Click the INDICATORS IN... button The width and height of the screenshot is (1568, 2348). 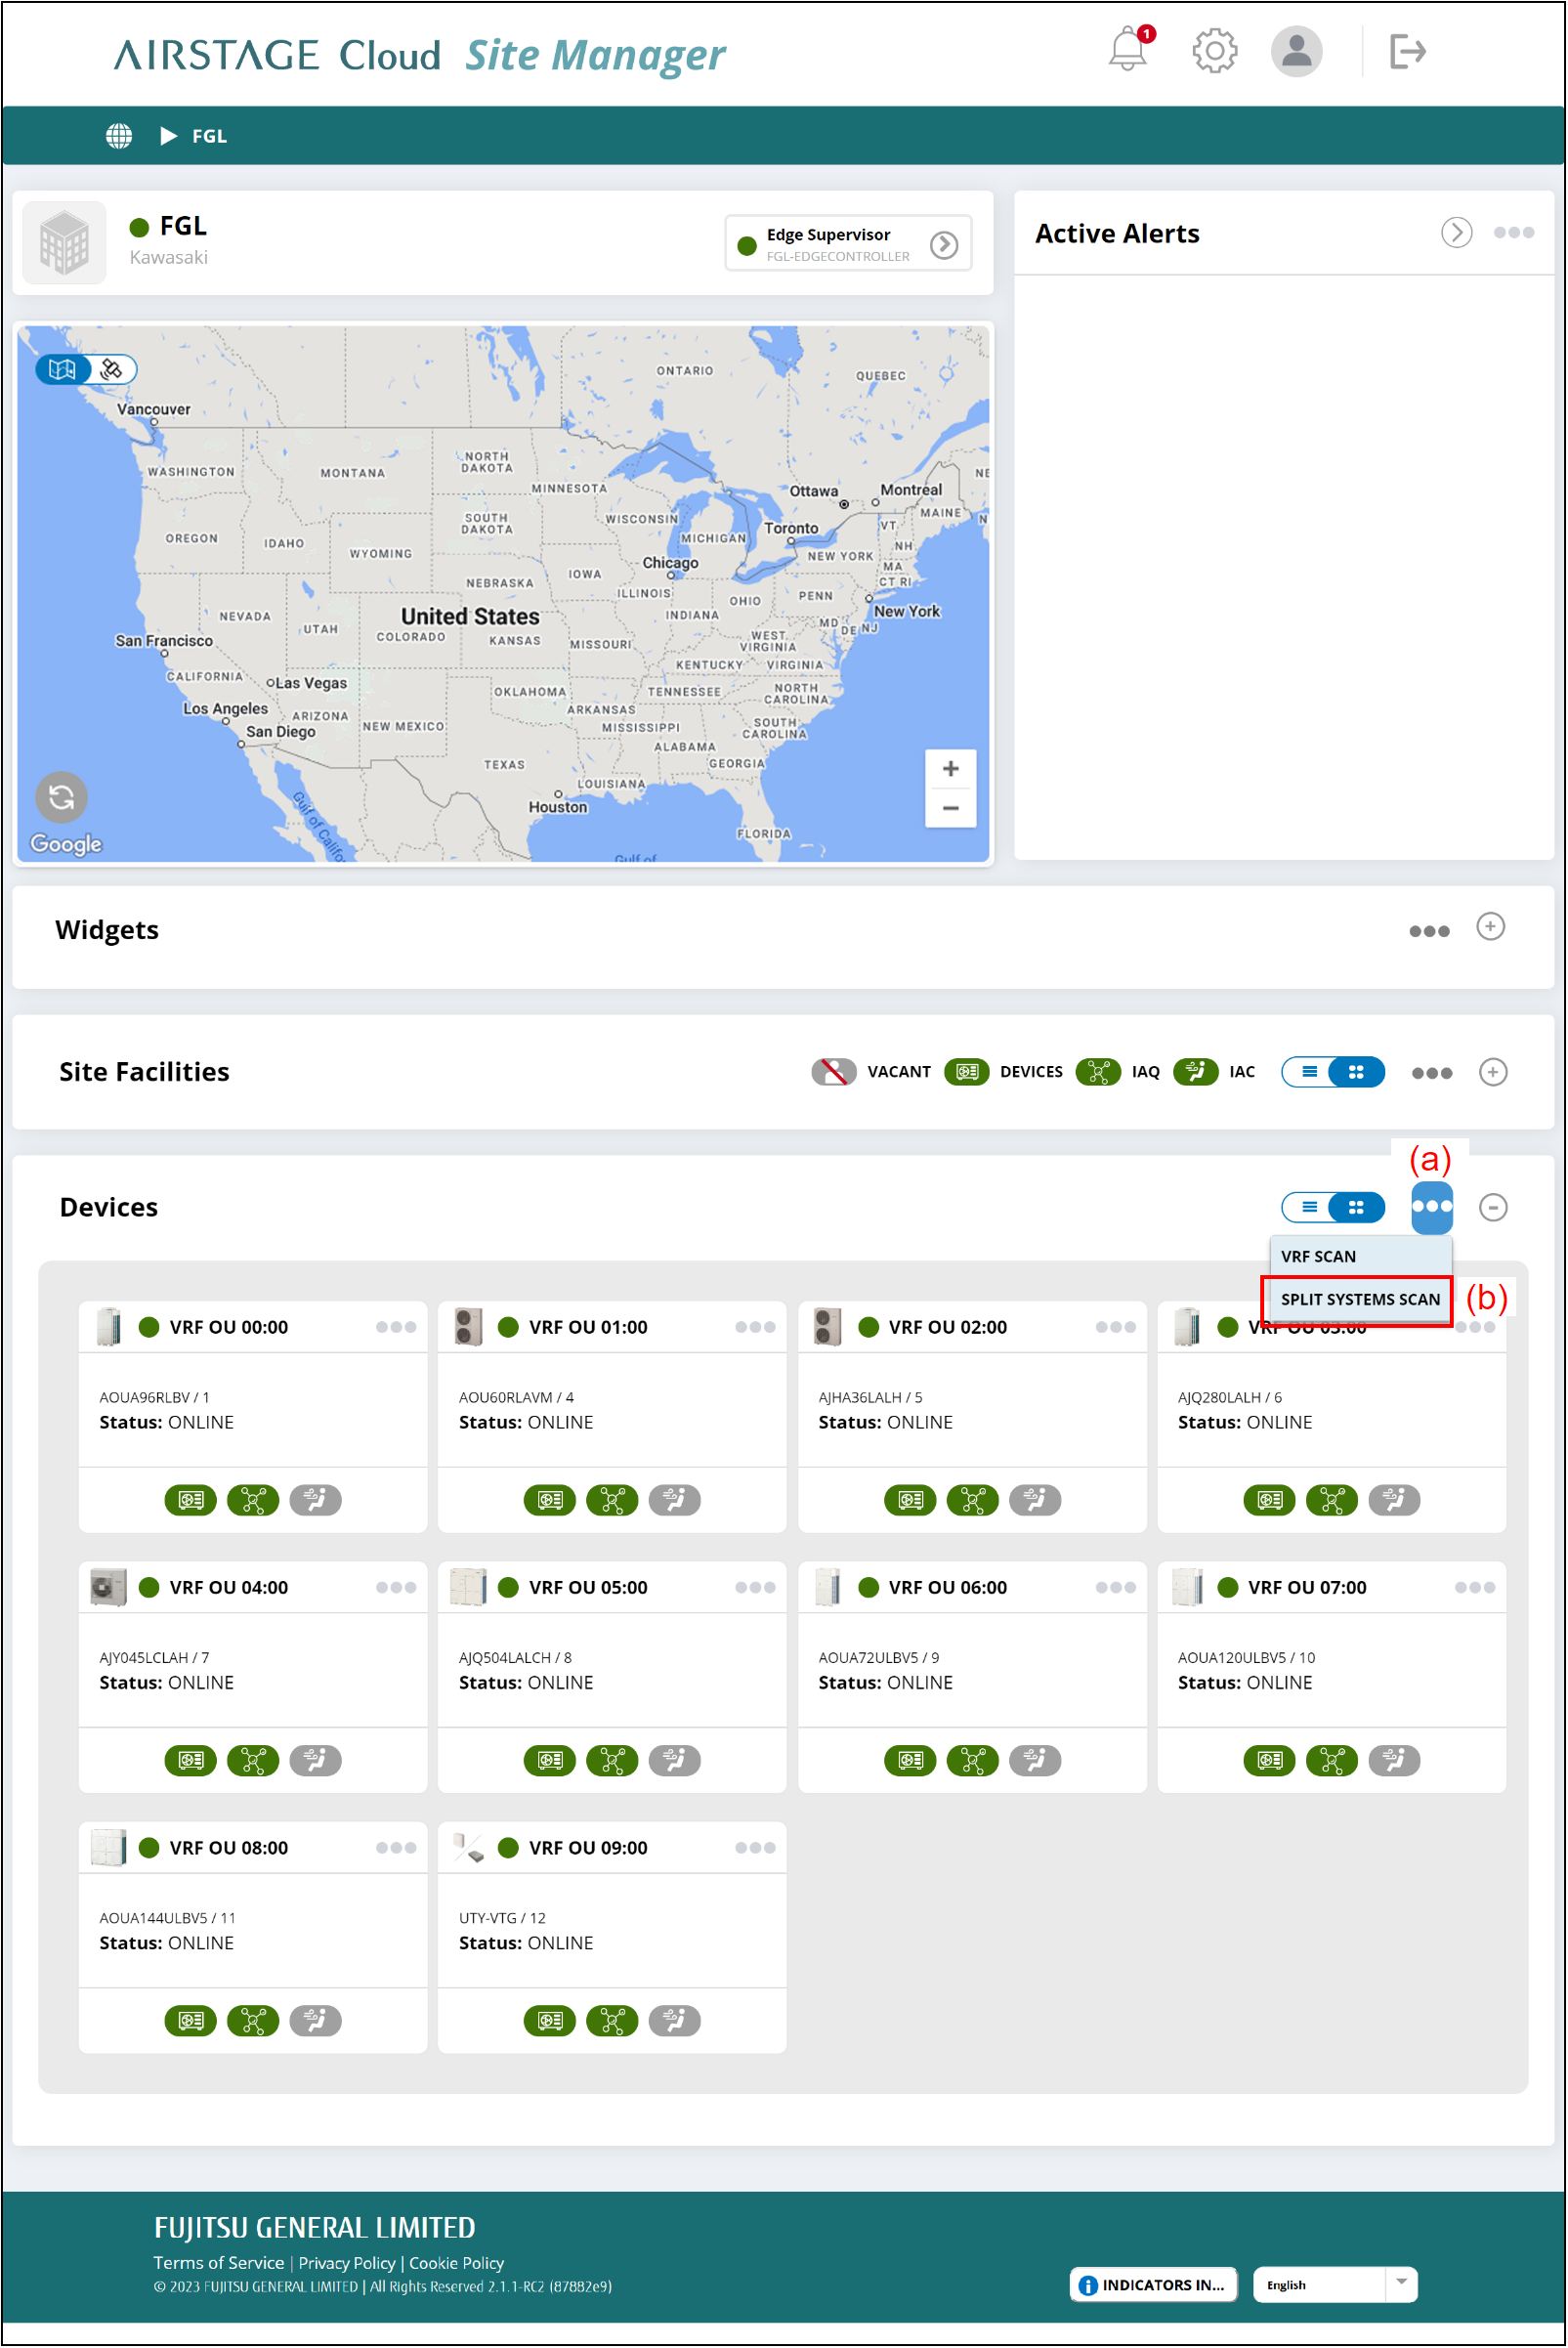(x=1153, y=2285)
